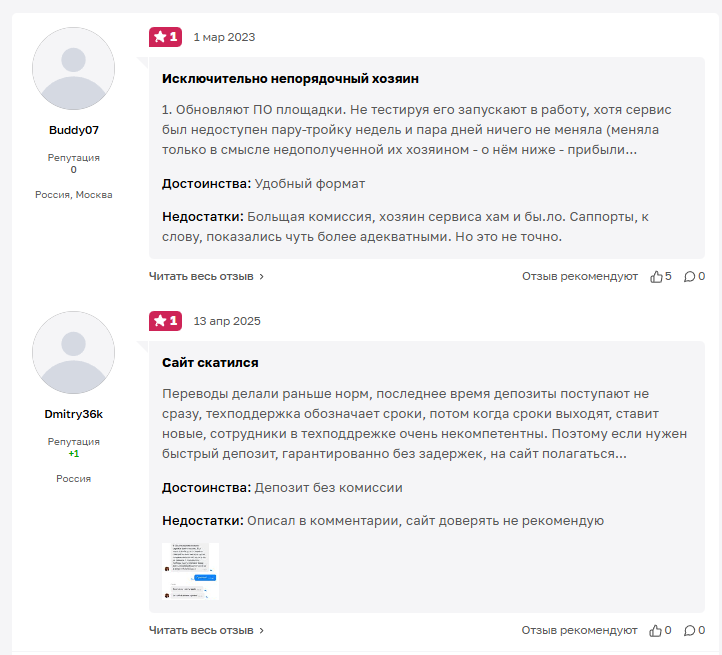
Task: Click the date "13 апр 2025"
Action: pyautogui.click(x=227, y=321)
